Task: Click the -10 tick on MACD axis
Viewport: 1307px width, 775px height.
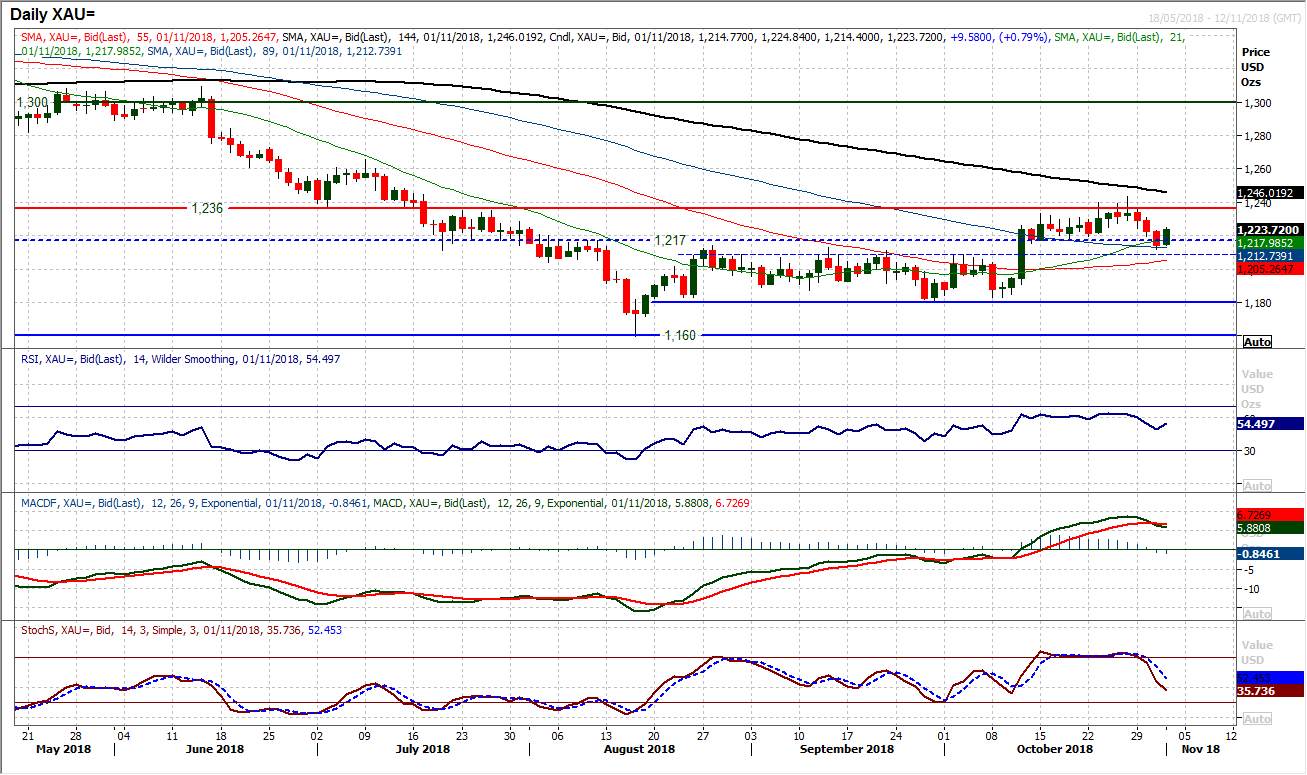Action: tap(1250, 588)
